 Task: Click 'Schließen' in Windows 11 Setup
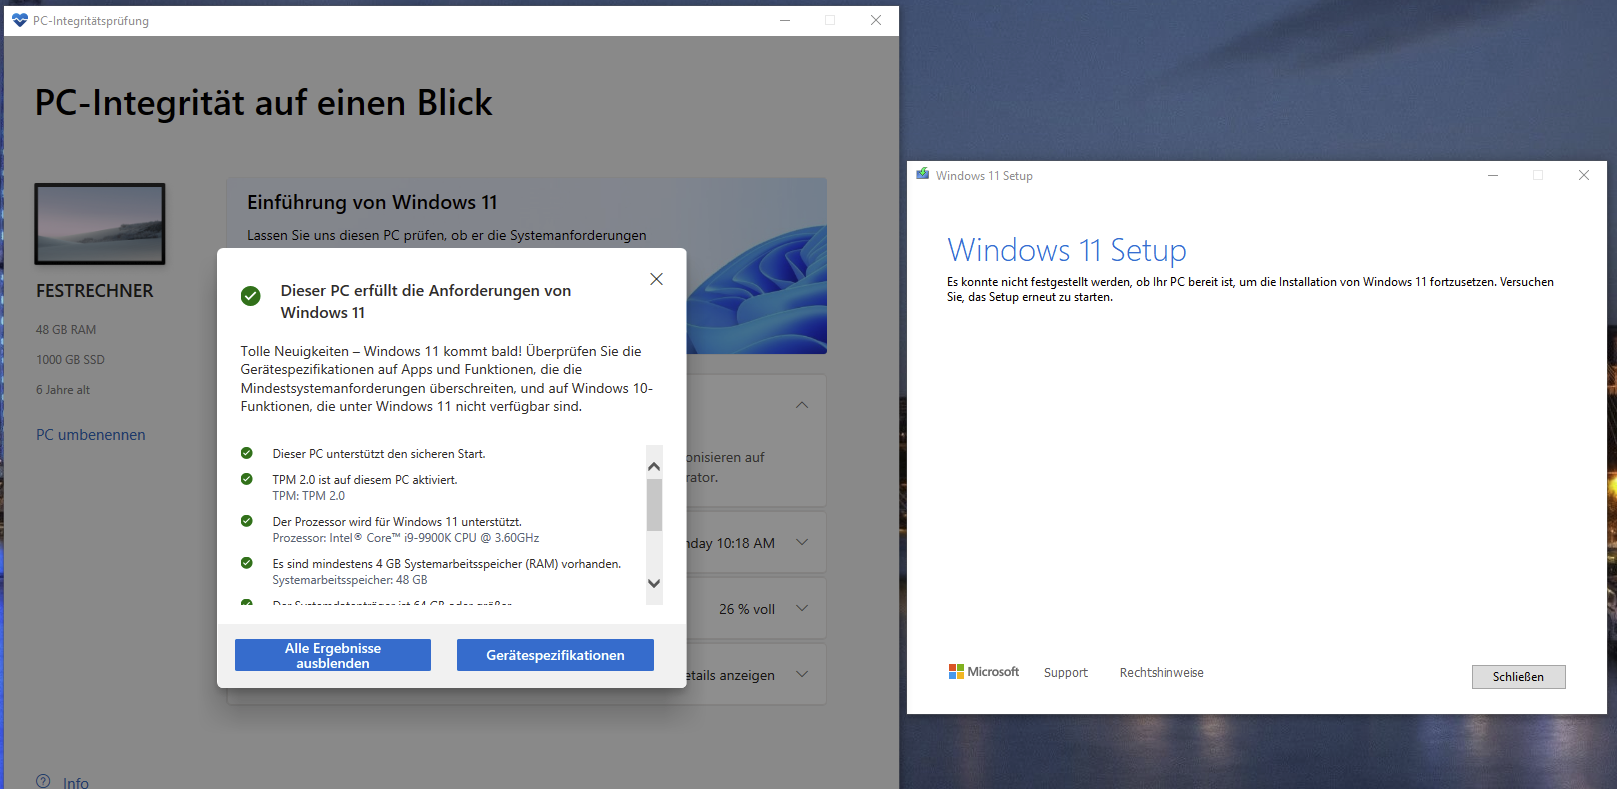pyautogui.click(x=1518, y=677)
